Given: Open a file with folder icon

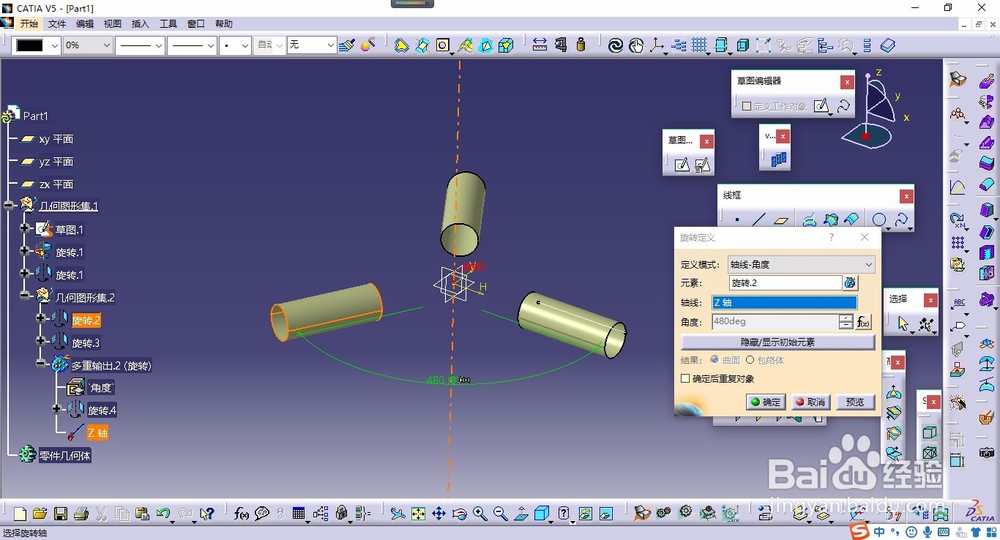Looking at the screenshot, I should [x=40, y=513].
